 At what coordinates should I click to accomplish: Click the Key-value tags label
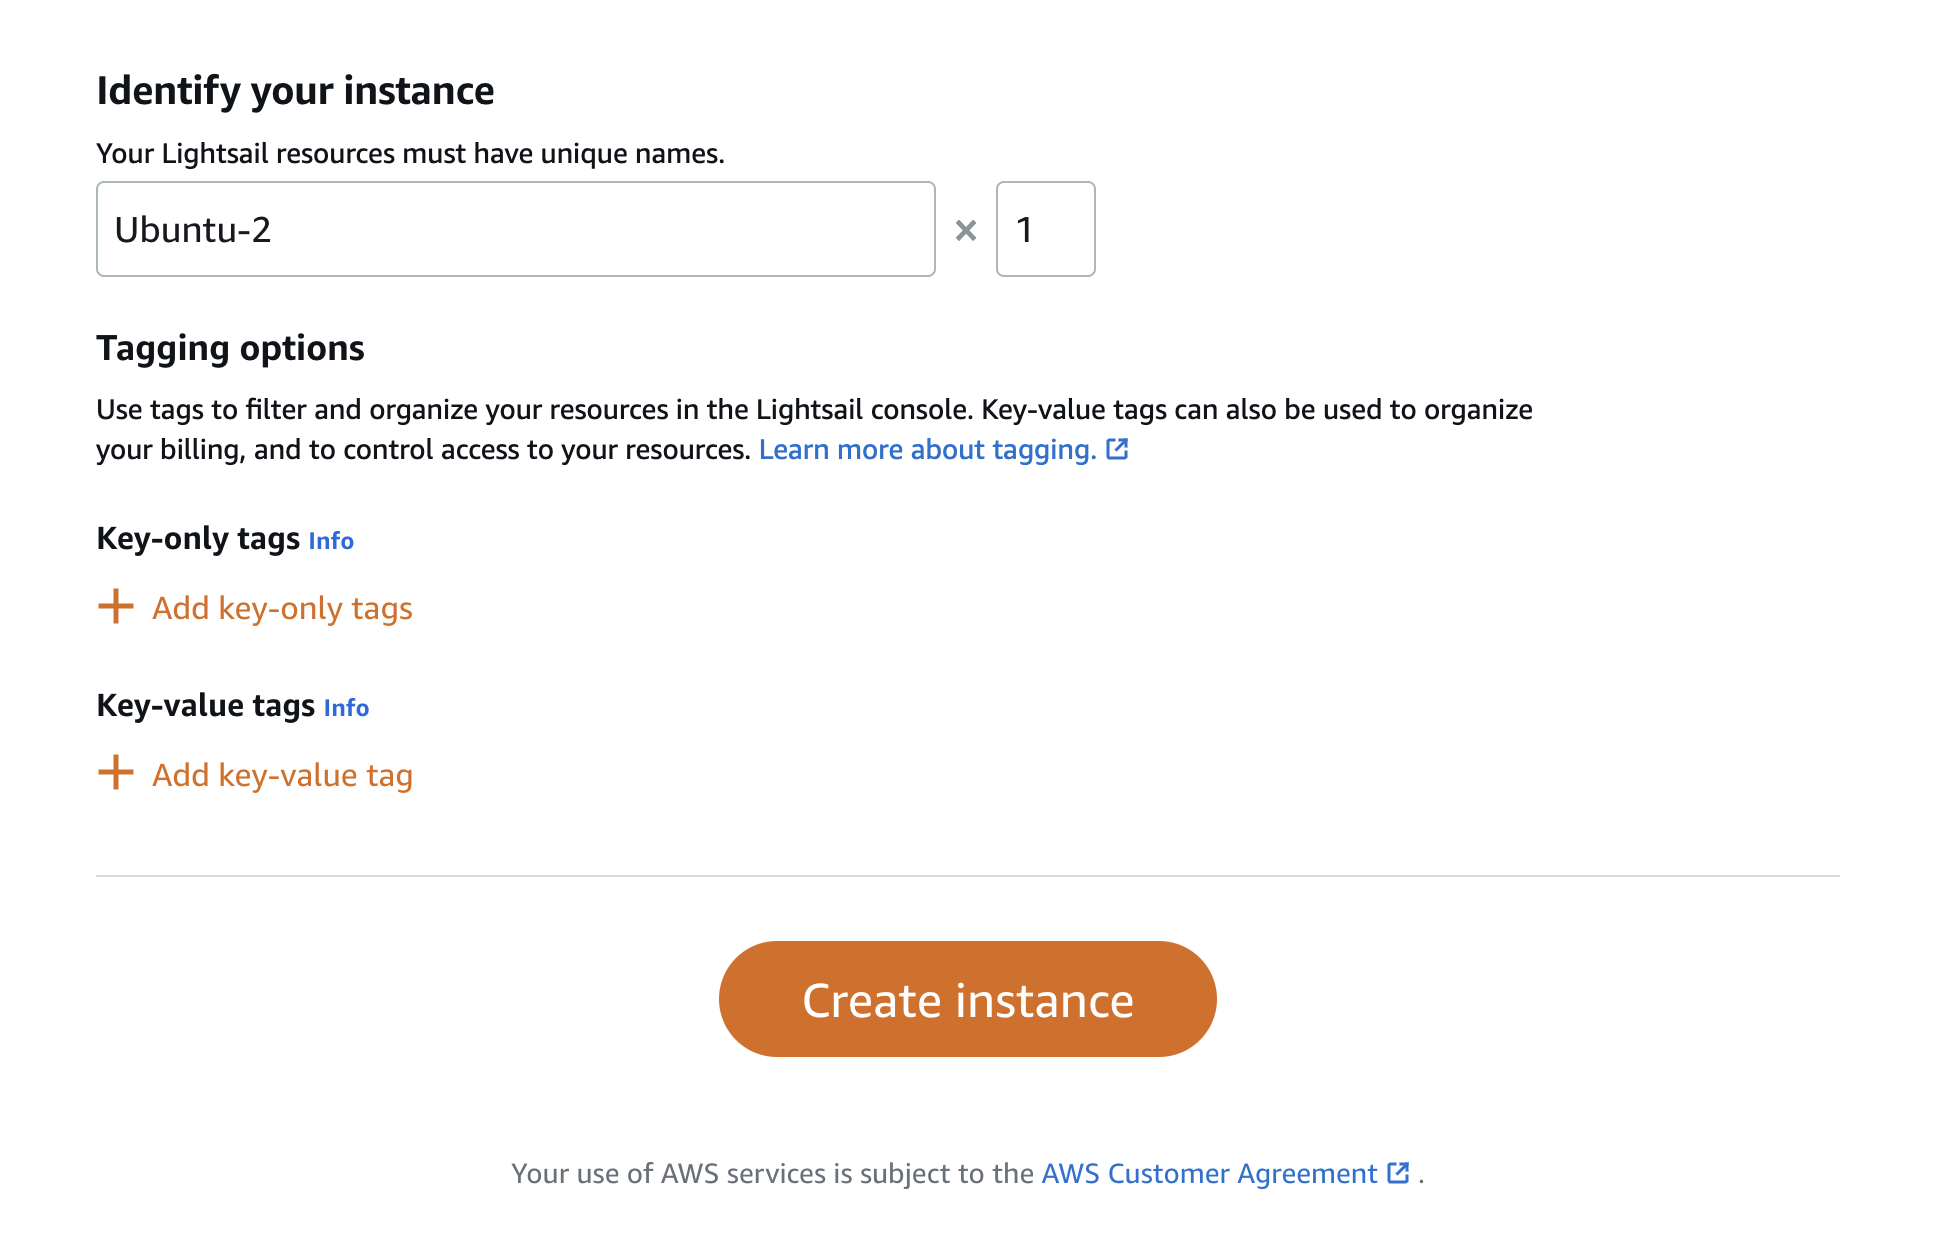coord(205,705)
